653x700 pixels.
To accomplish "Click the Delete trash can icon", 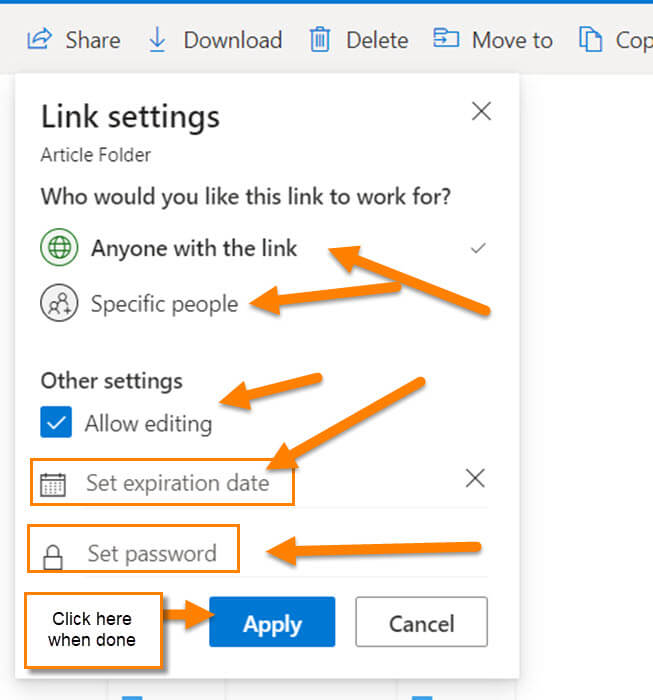I will (320, 40).
